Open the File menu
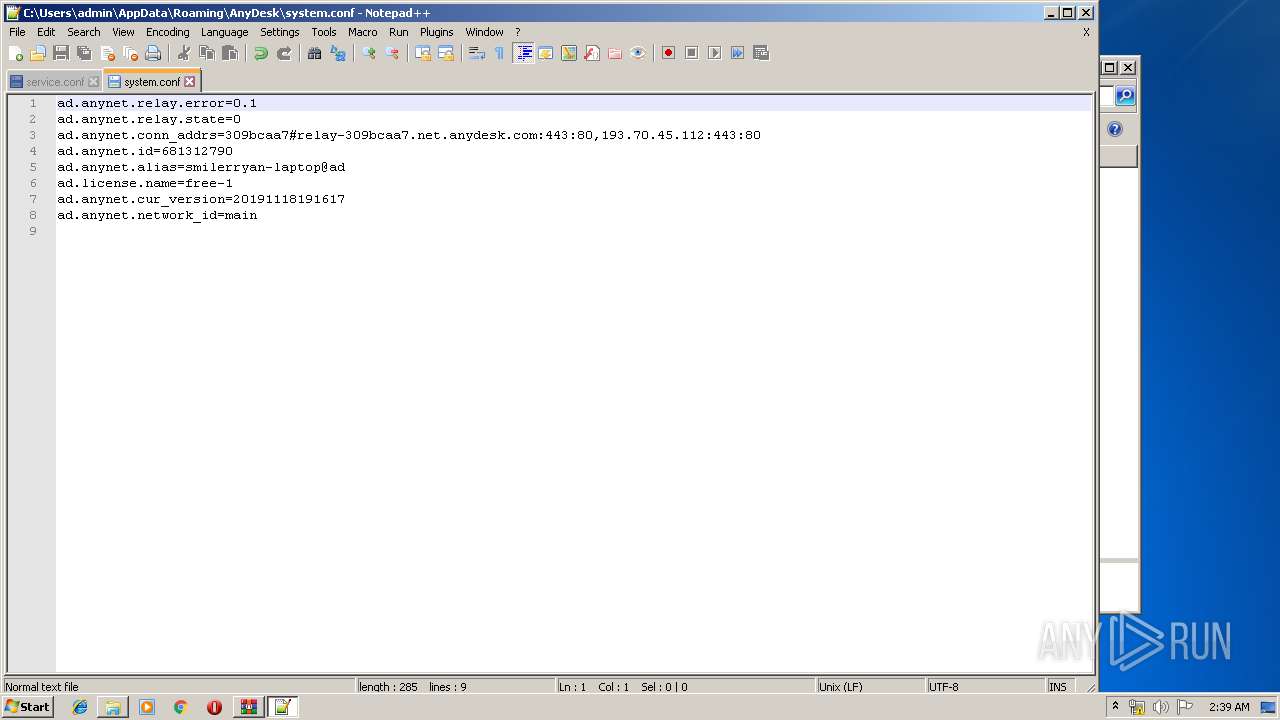Screen dimensions: 1280x720 (x=17, y=32)
